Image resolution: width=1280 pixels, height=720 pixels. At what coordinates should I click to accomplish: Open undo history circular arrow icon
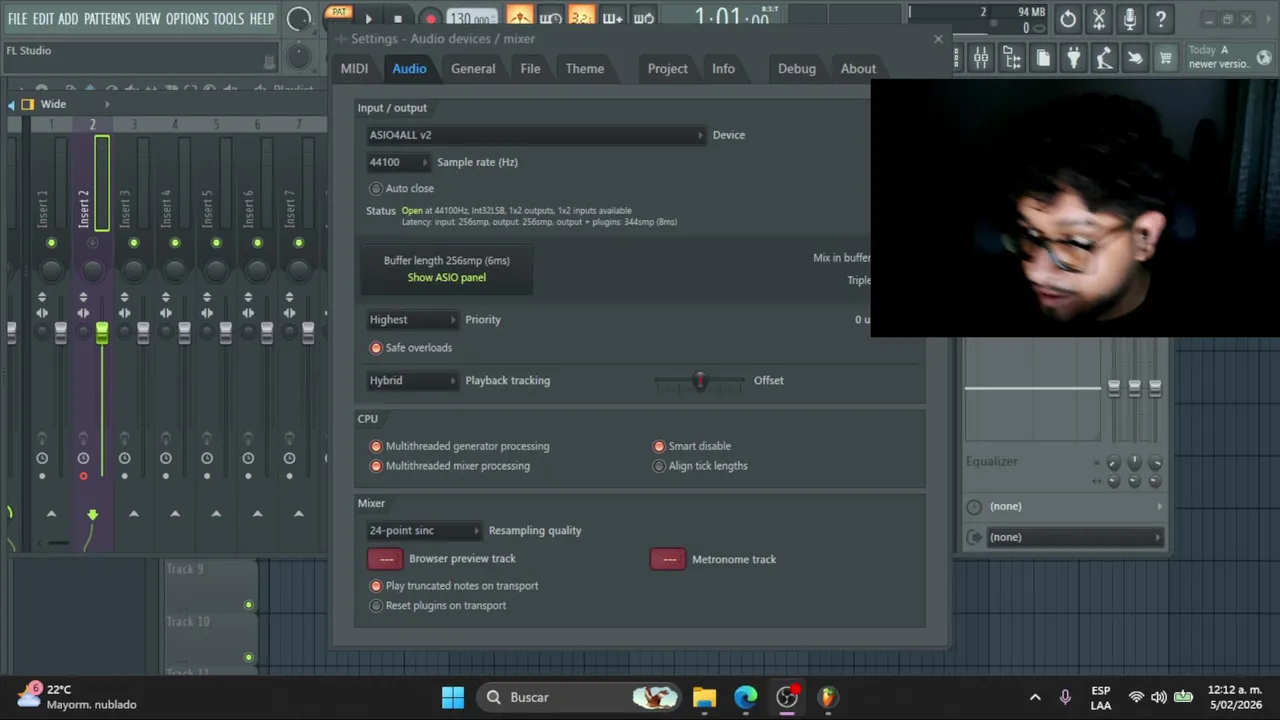coord(1068,19)
